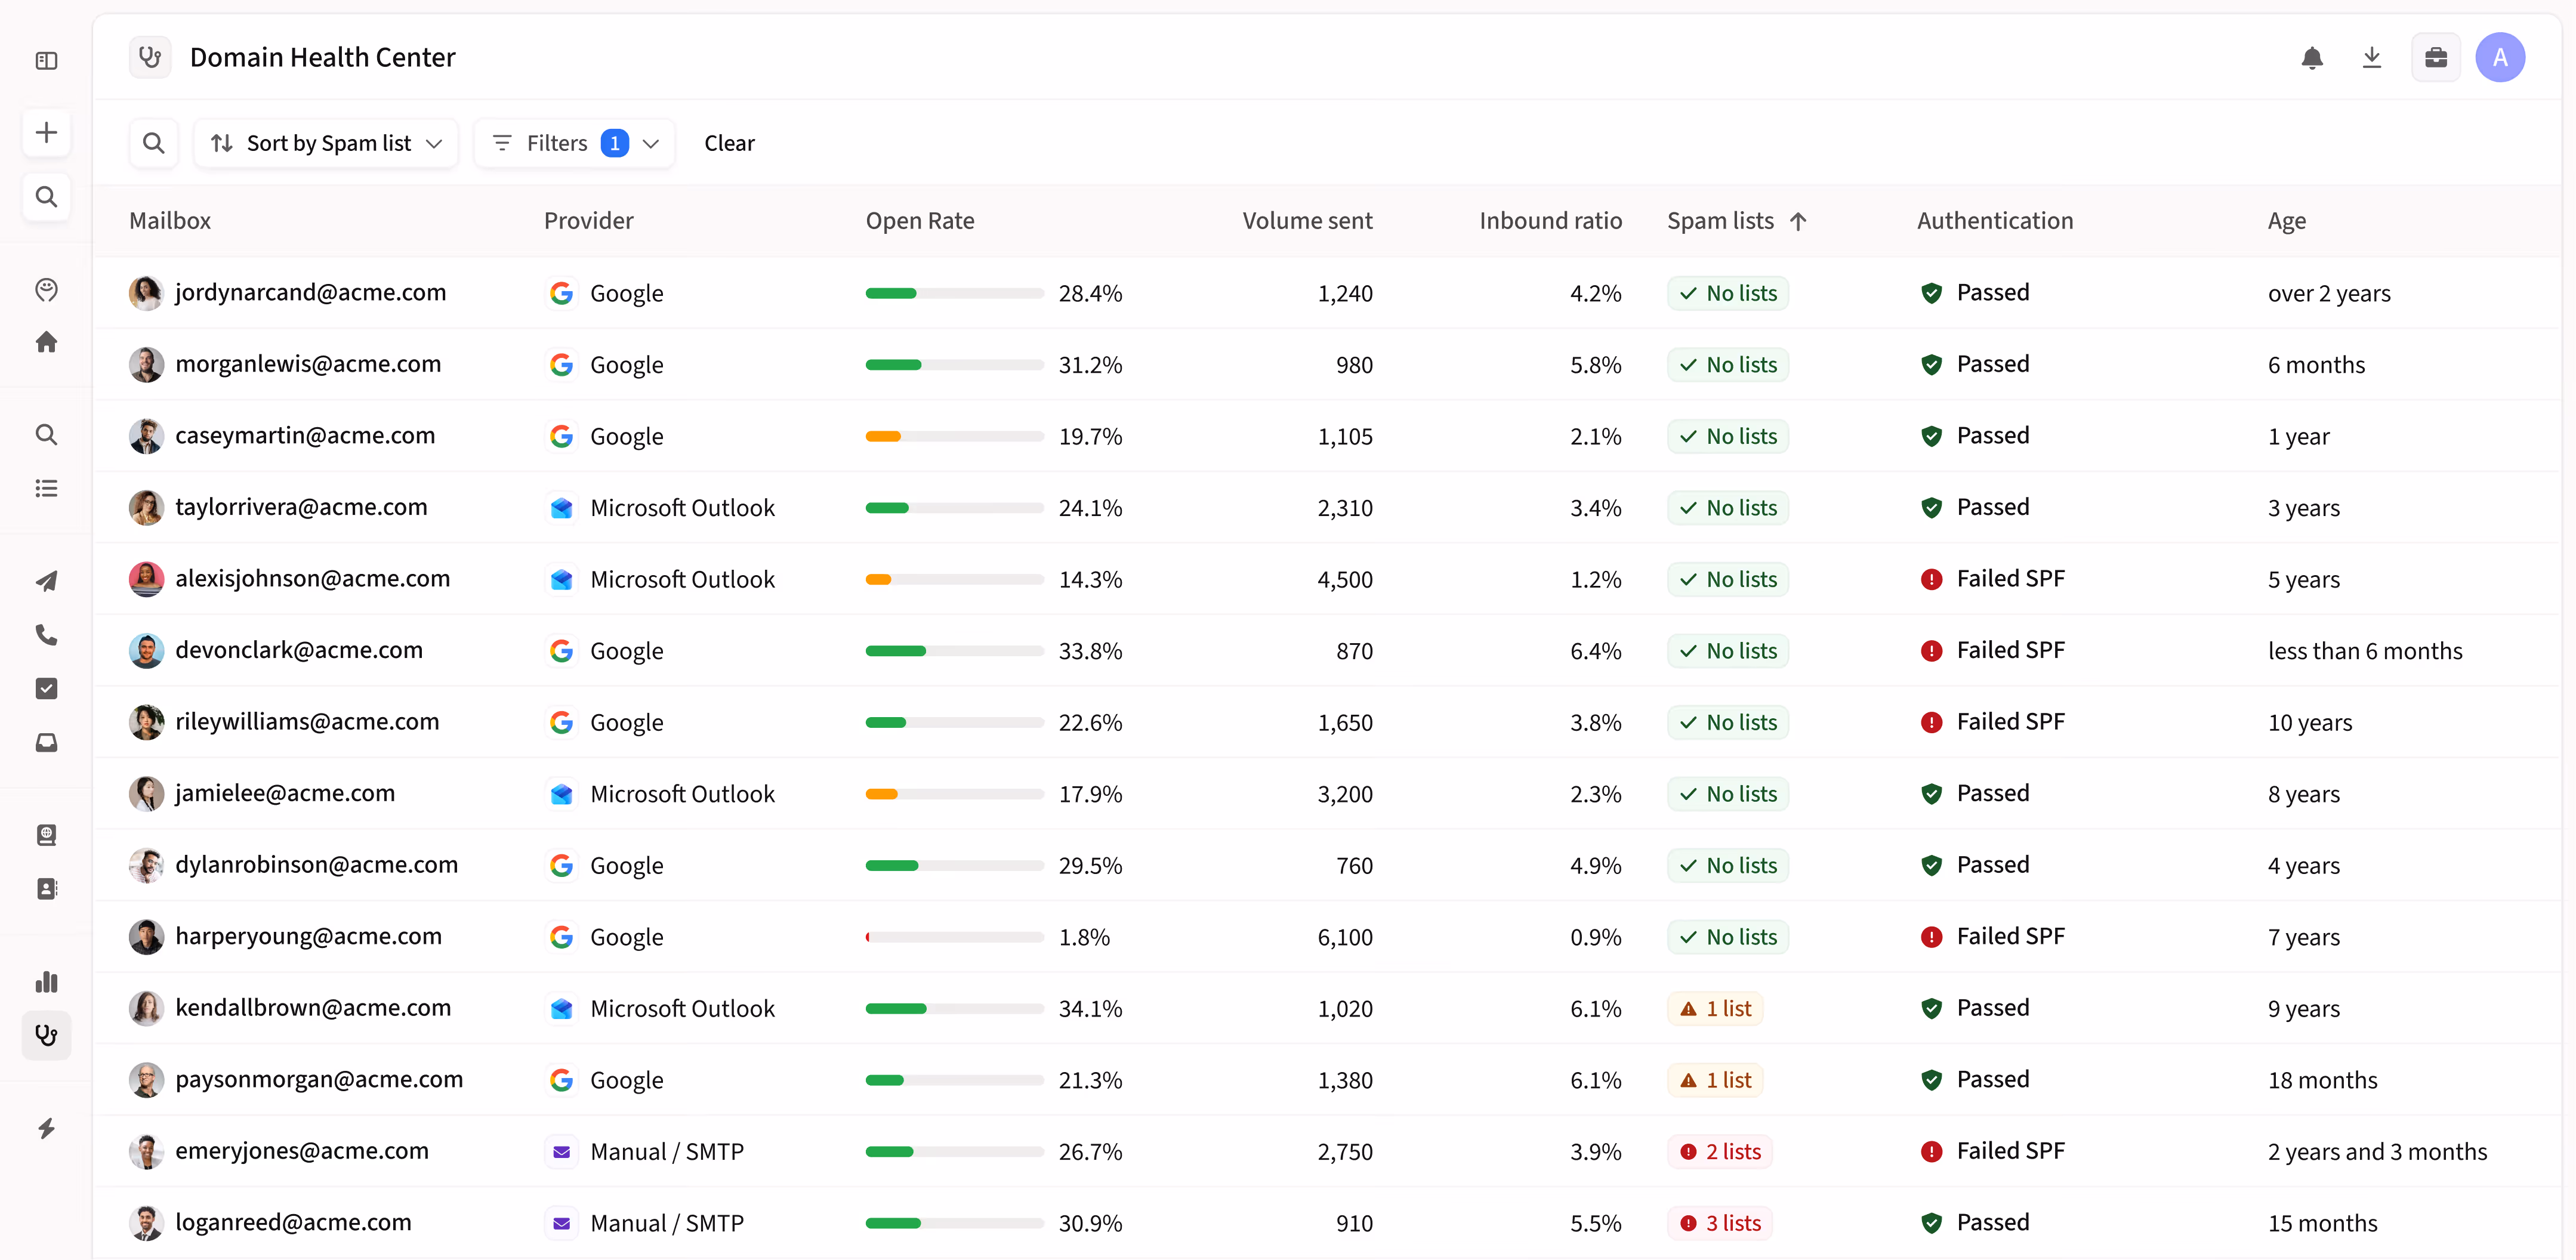
Task: Click Google logo in jordynarcand row
Action: pyautogui.click(x=562, y=293)
